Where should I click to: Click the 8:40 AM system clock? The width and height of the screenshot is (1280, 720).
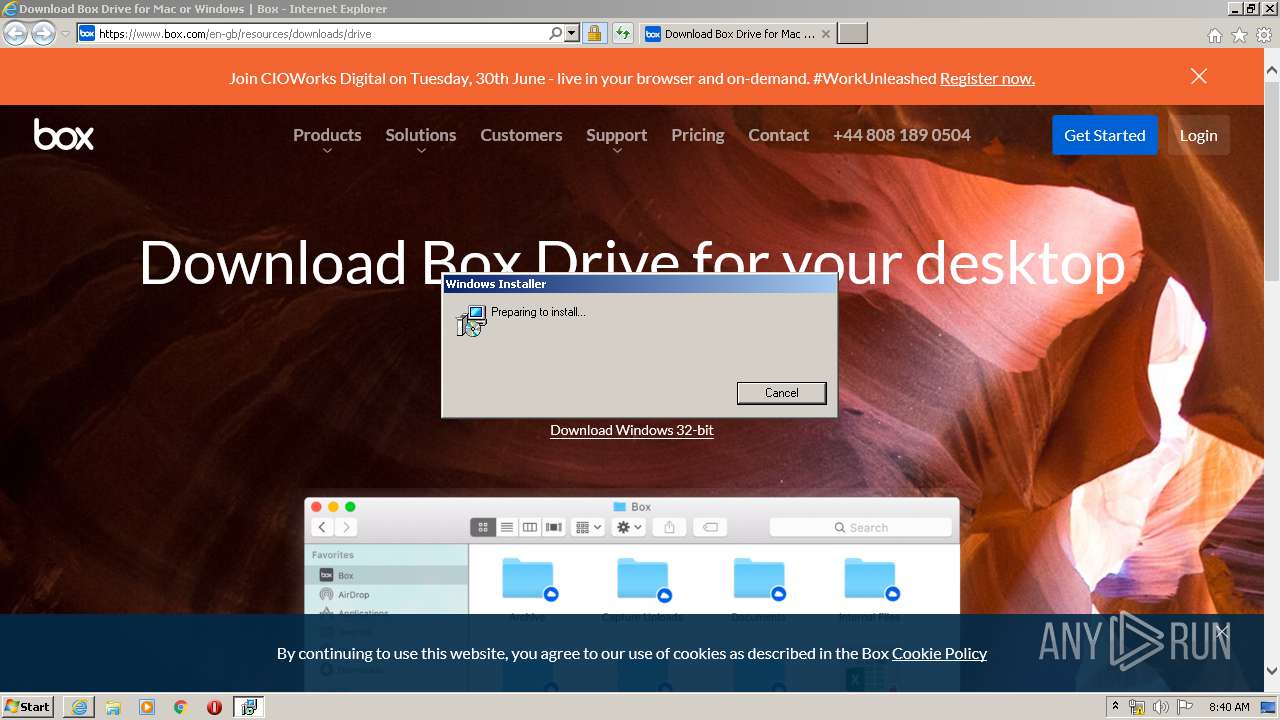pos(1229,707)
